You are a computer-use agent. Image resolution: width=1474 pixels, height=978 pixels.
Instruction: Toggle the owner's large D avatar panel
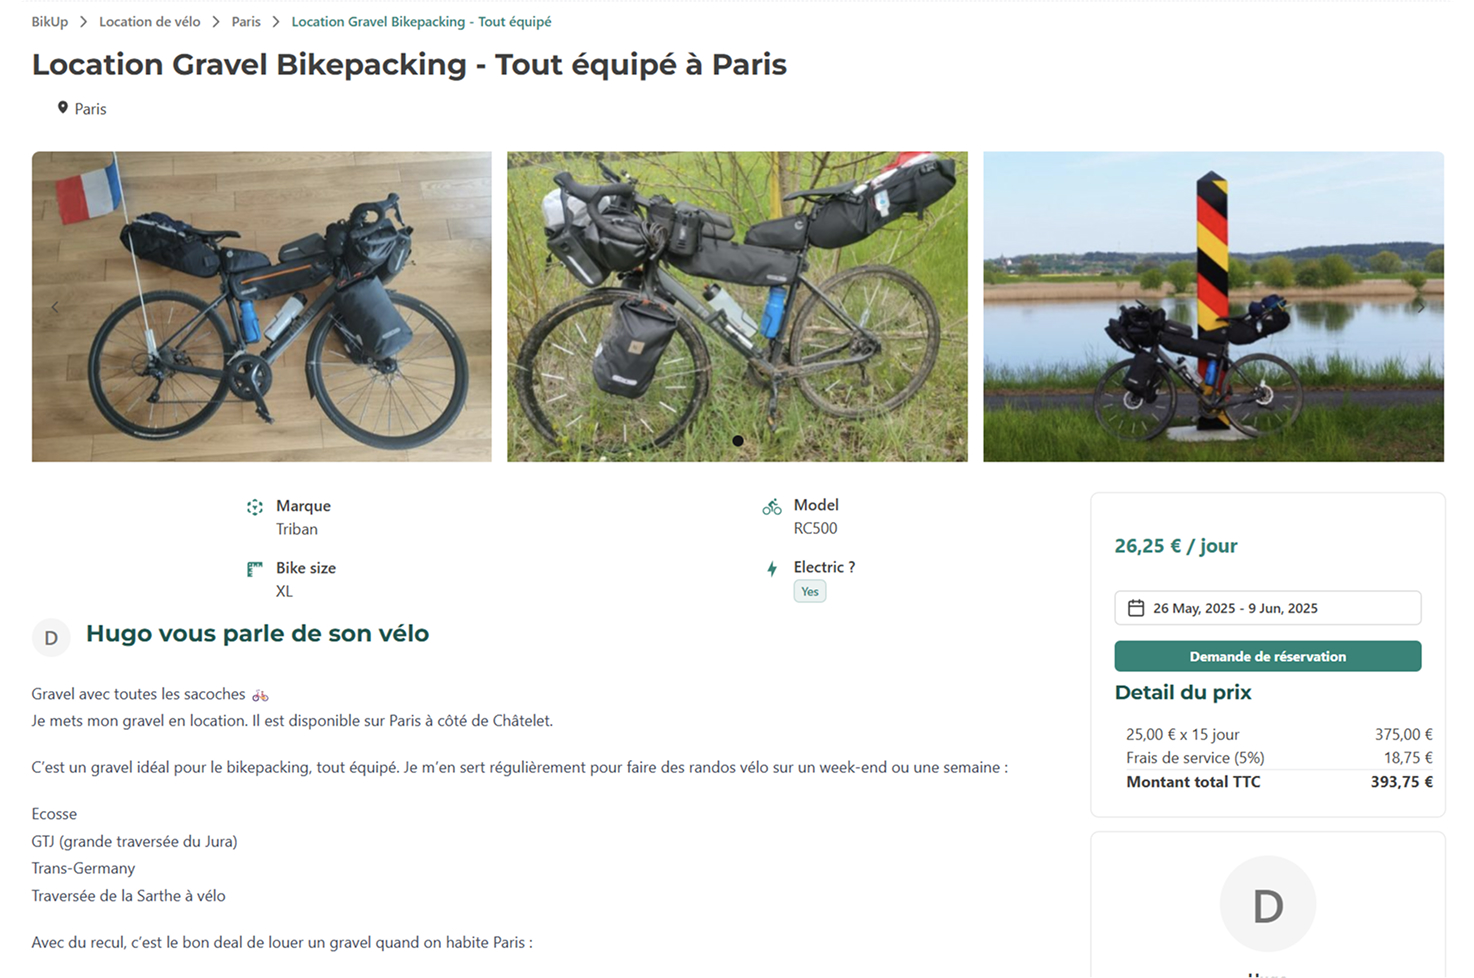pos(1267,903)
